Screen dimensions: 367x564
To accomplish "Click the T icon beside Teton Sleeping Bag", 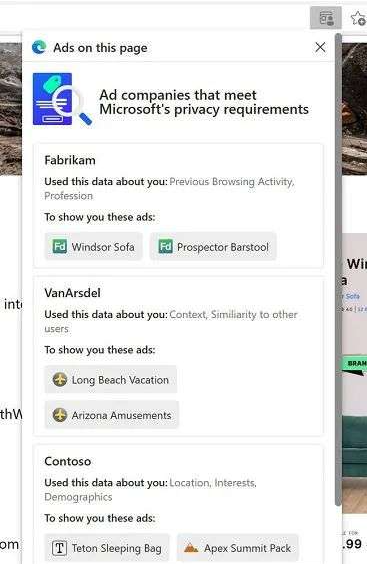I will pyautogui.click(x=59, y=548).
